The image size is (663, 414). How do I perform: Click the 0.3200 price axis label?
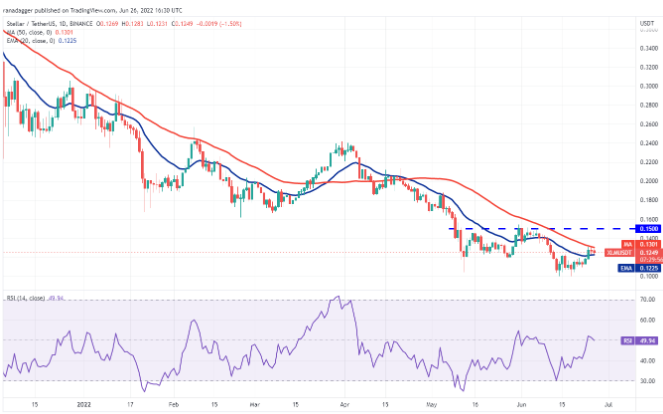649,67
